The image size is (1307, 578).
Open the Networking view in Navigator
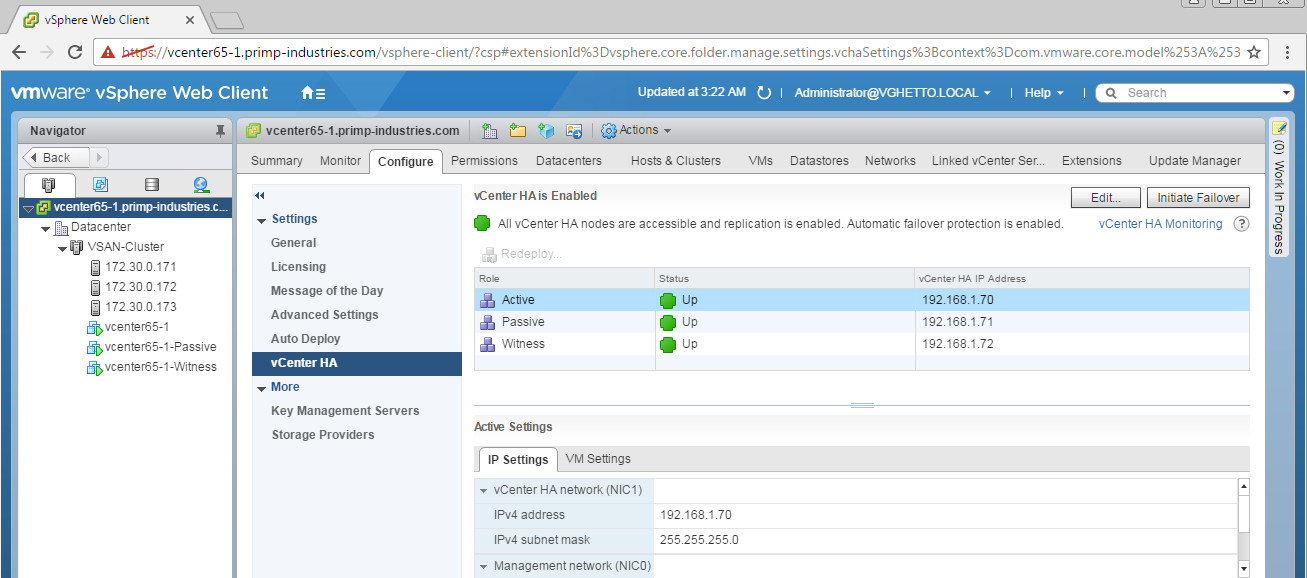(201, 184)
